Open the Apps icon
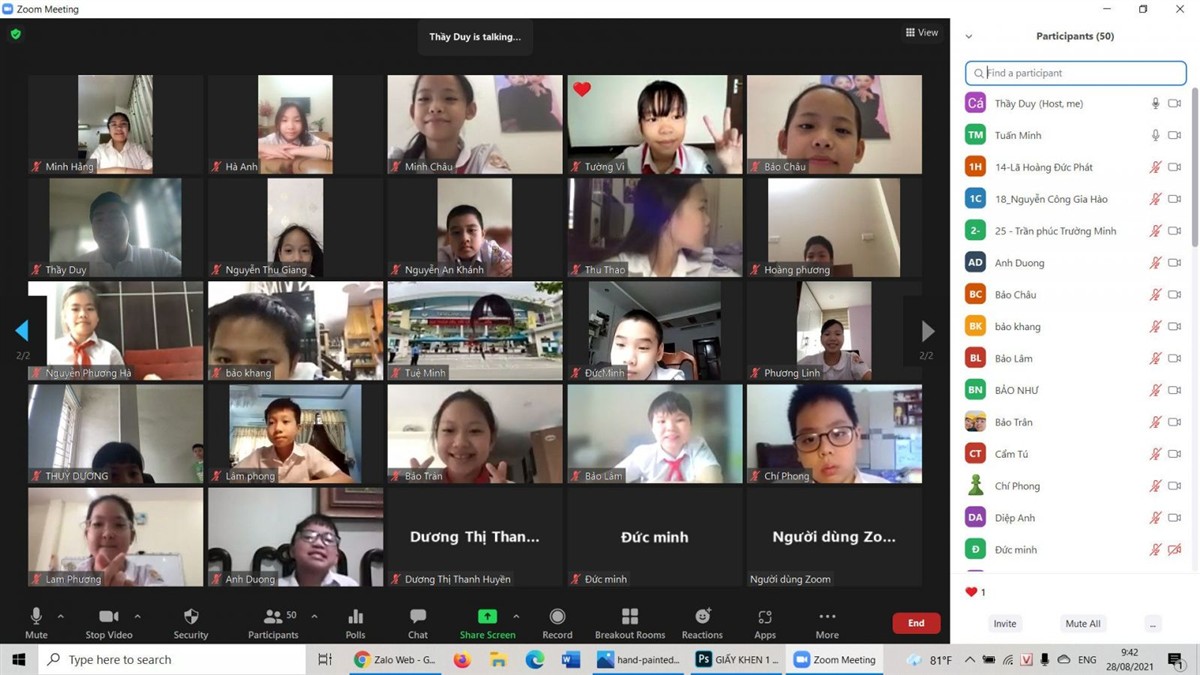Screen dimensions: 1200x675 point(765,617)
